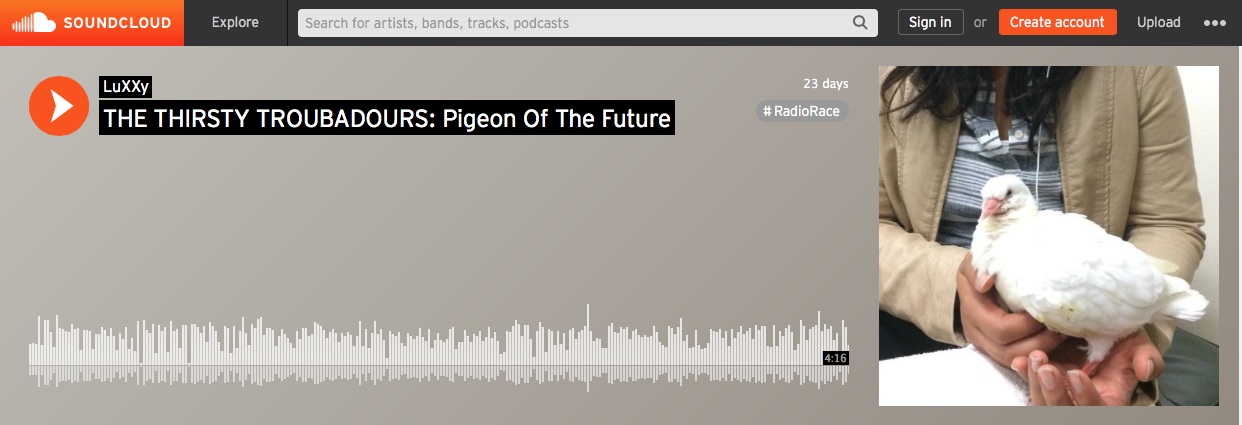Click the Sign in button

930,22
